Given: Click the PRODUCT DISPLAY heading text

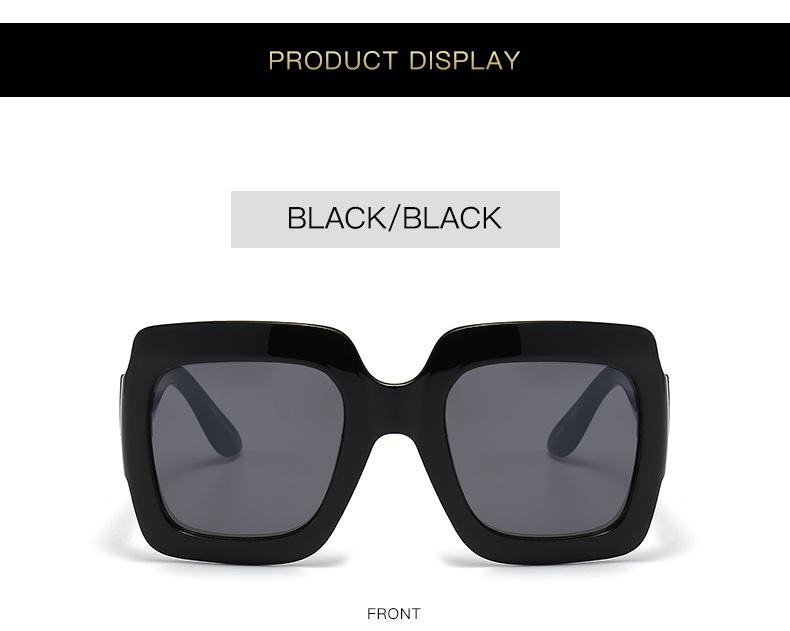Looking at the screenshot, I should click(394, 60).
